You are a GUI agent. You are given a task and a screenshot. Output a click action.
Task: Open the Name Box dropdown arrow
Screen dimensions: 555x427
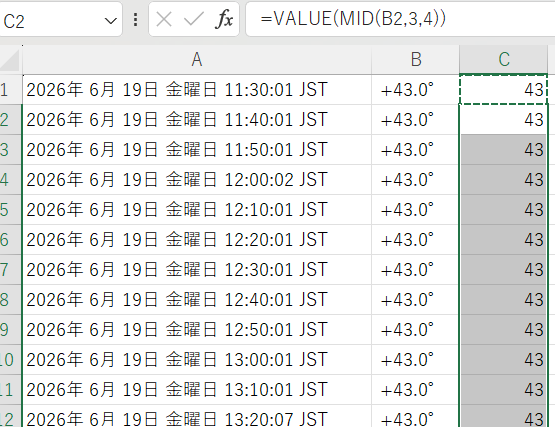click(x=111, y=21)
